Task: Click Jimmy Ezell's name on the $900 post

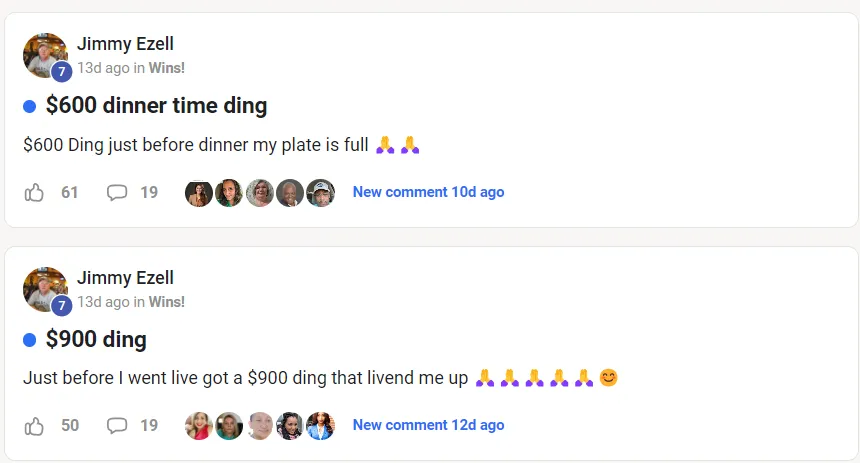Action: (125, 277)
